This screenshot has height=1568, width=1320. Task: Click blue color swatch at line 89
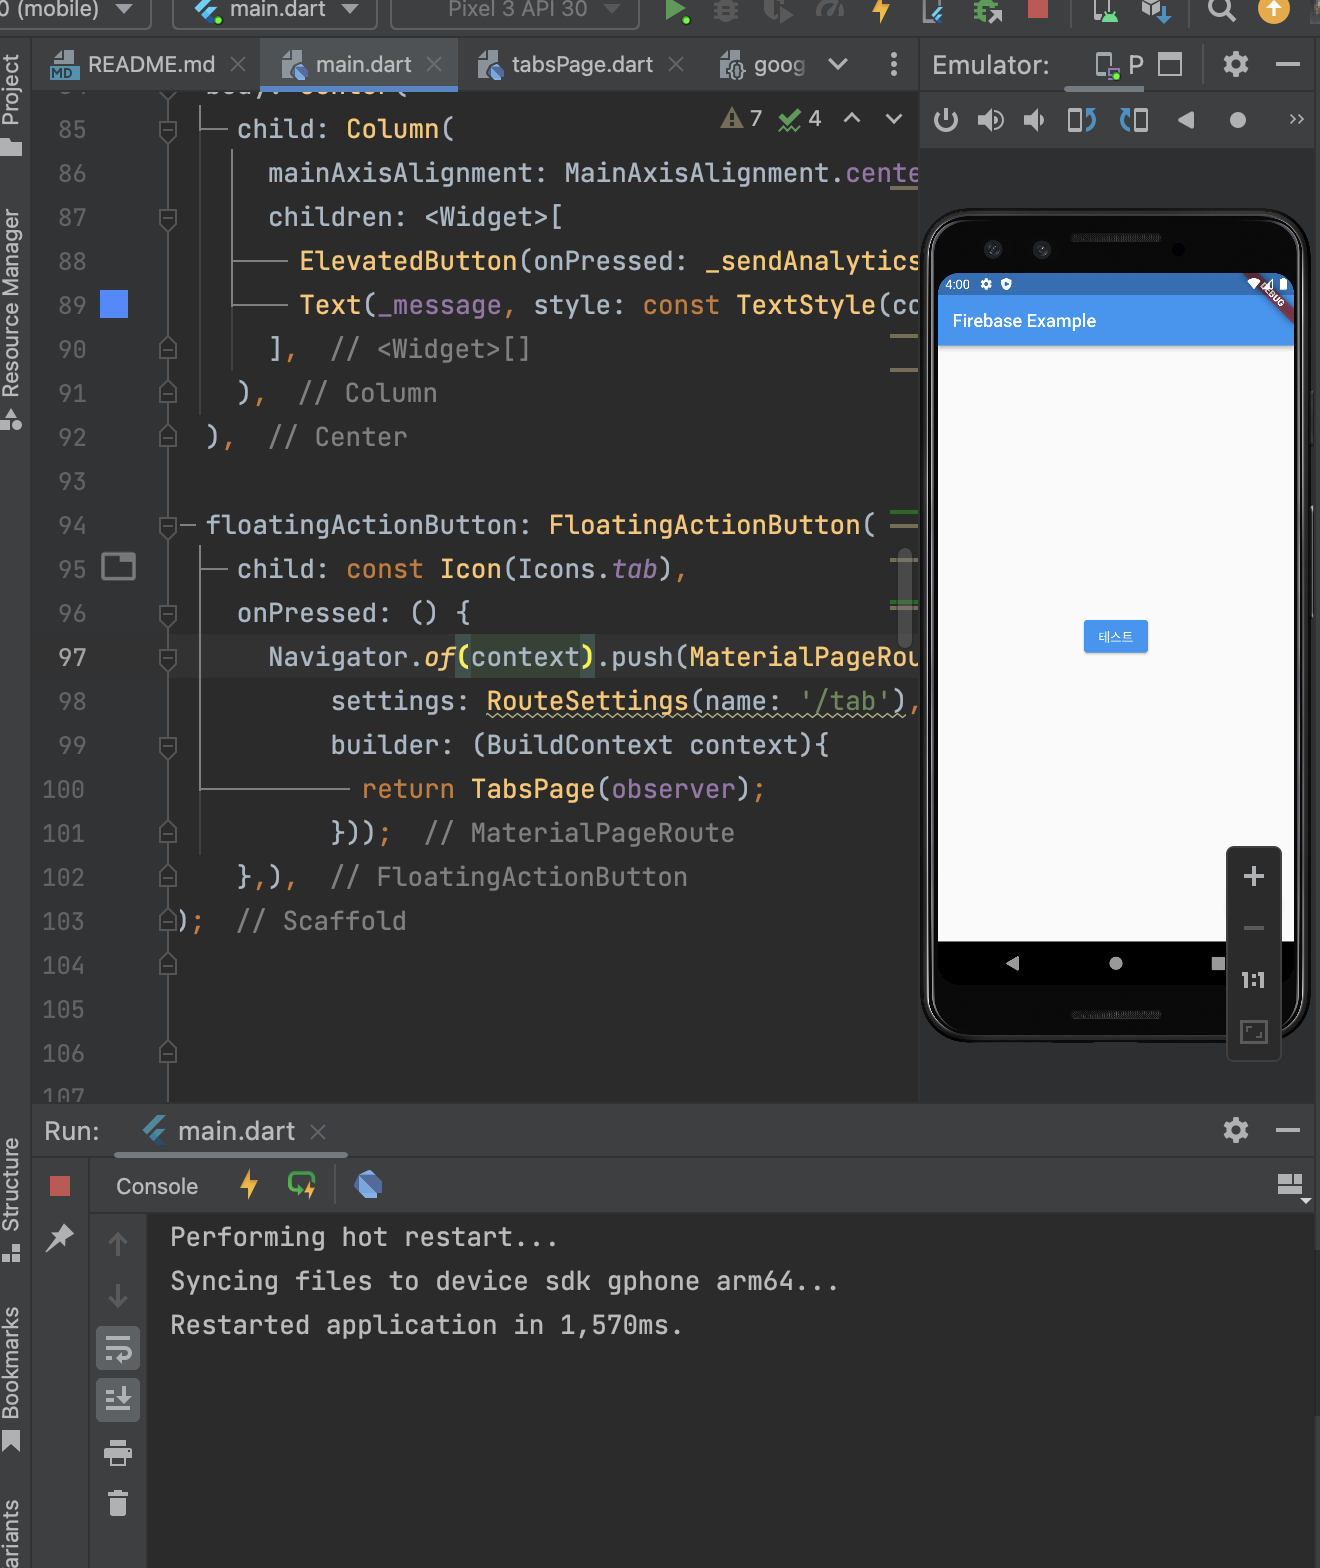pos(114,304)
